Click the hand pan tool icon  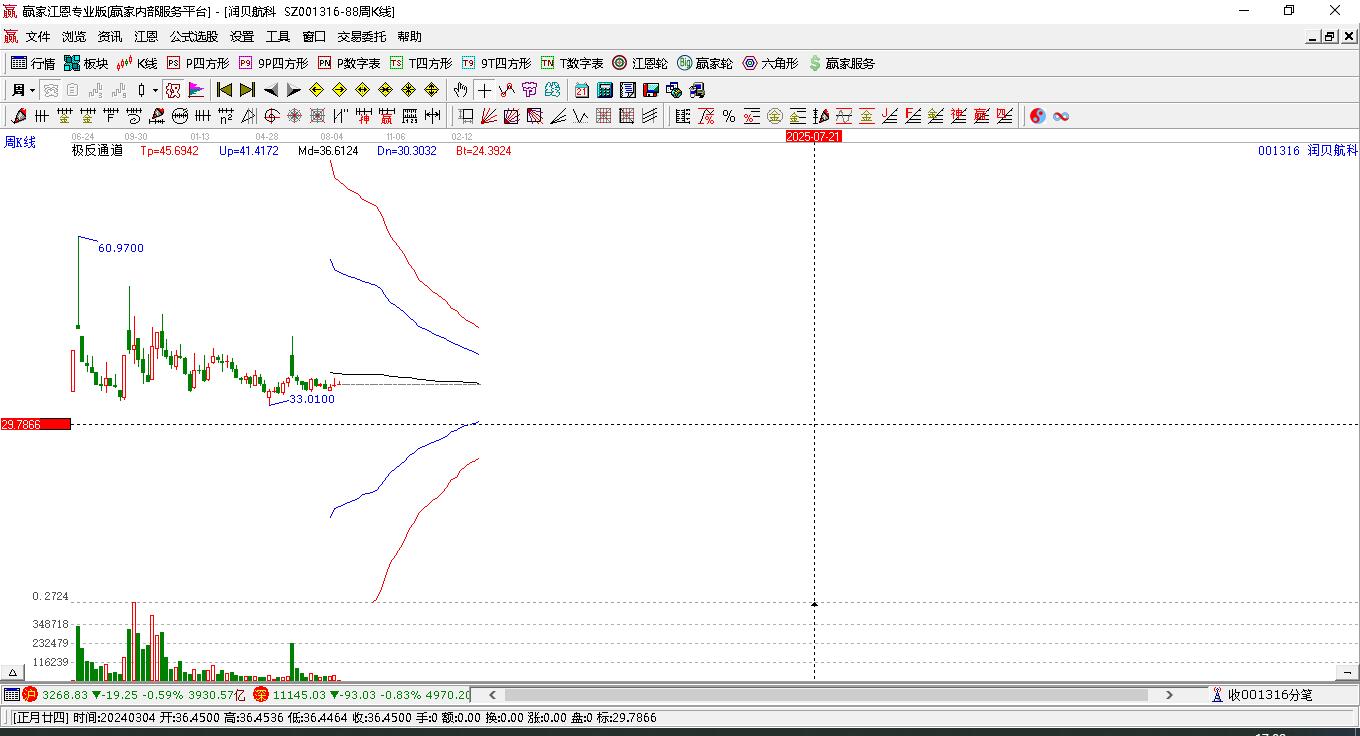pos(460,90)
